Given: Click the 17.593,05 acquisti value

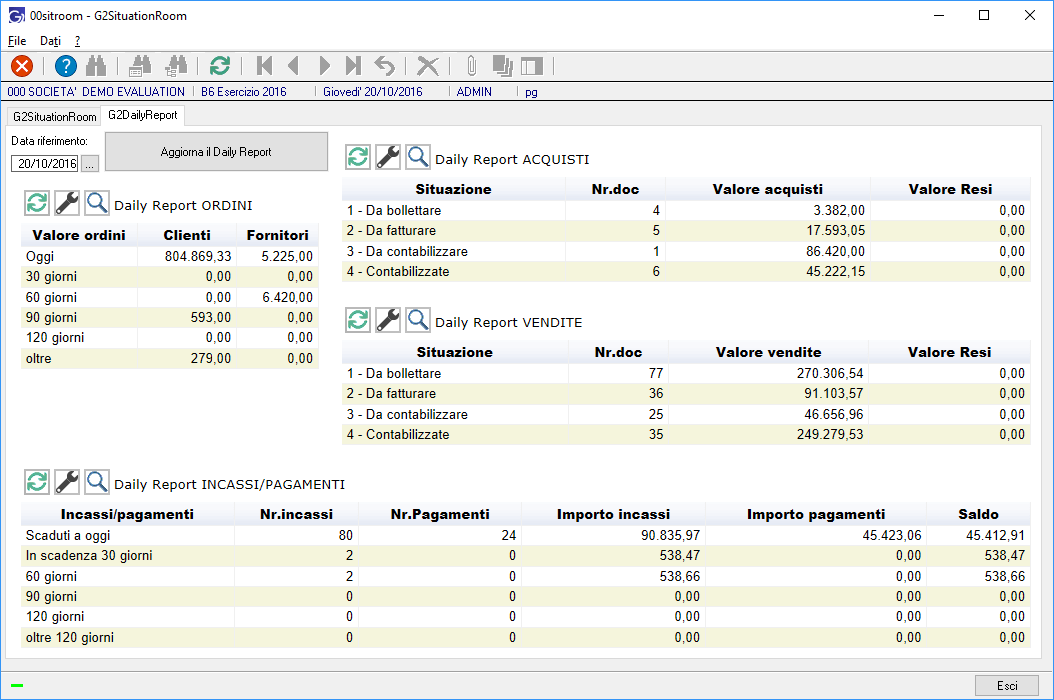Looking at the screenshot, I should click(x=836, y=231).
